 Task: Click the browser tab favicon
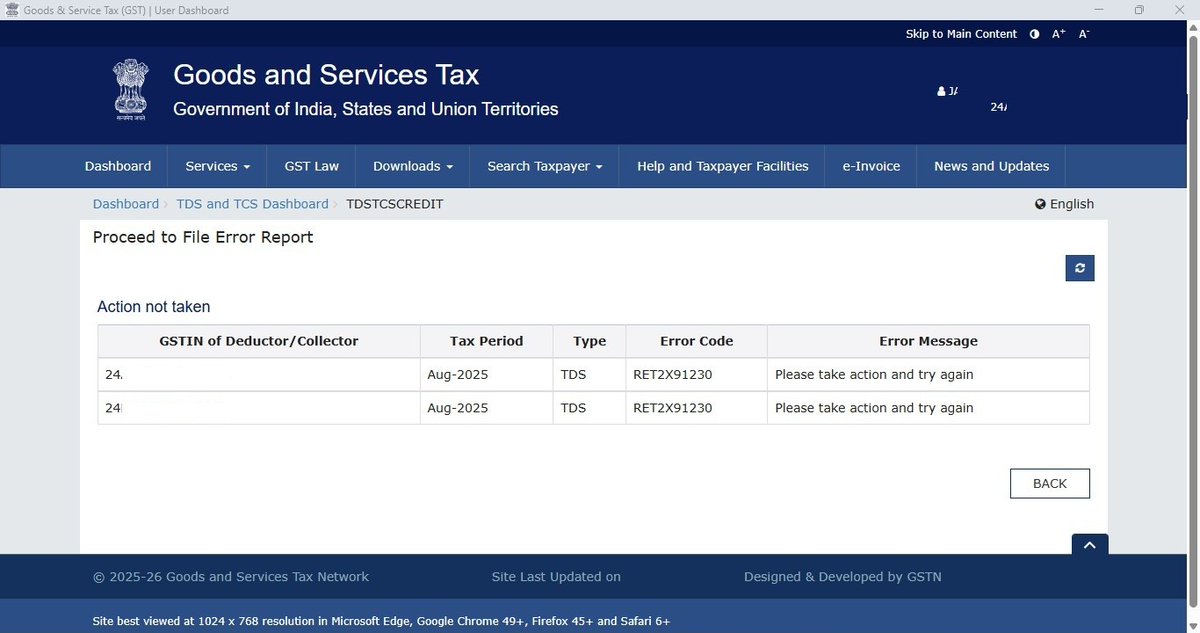11,10
